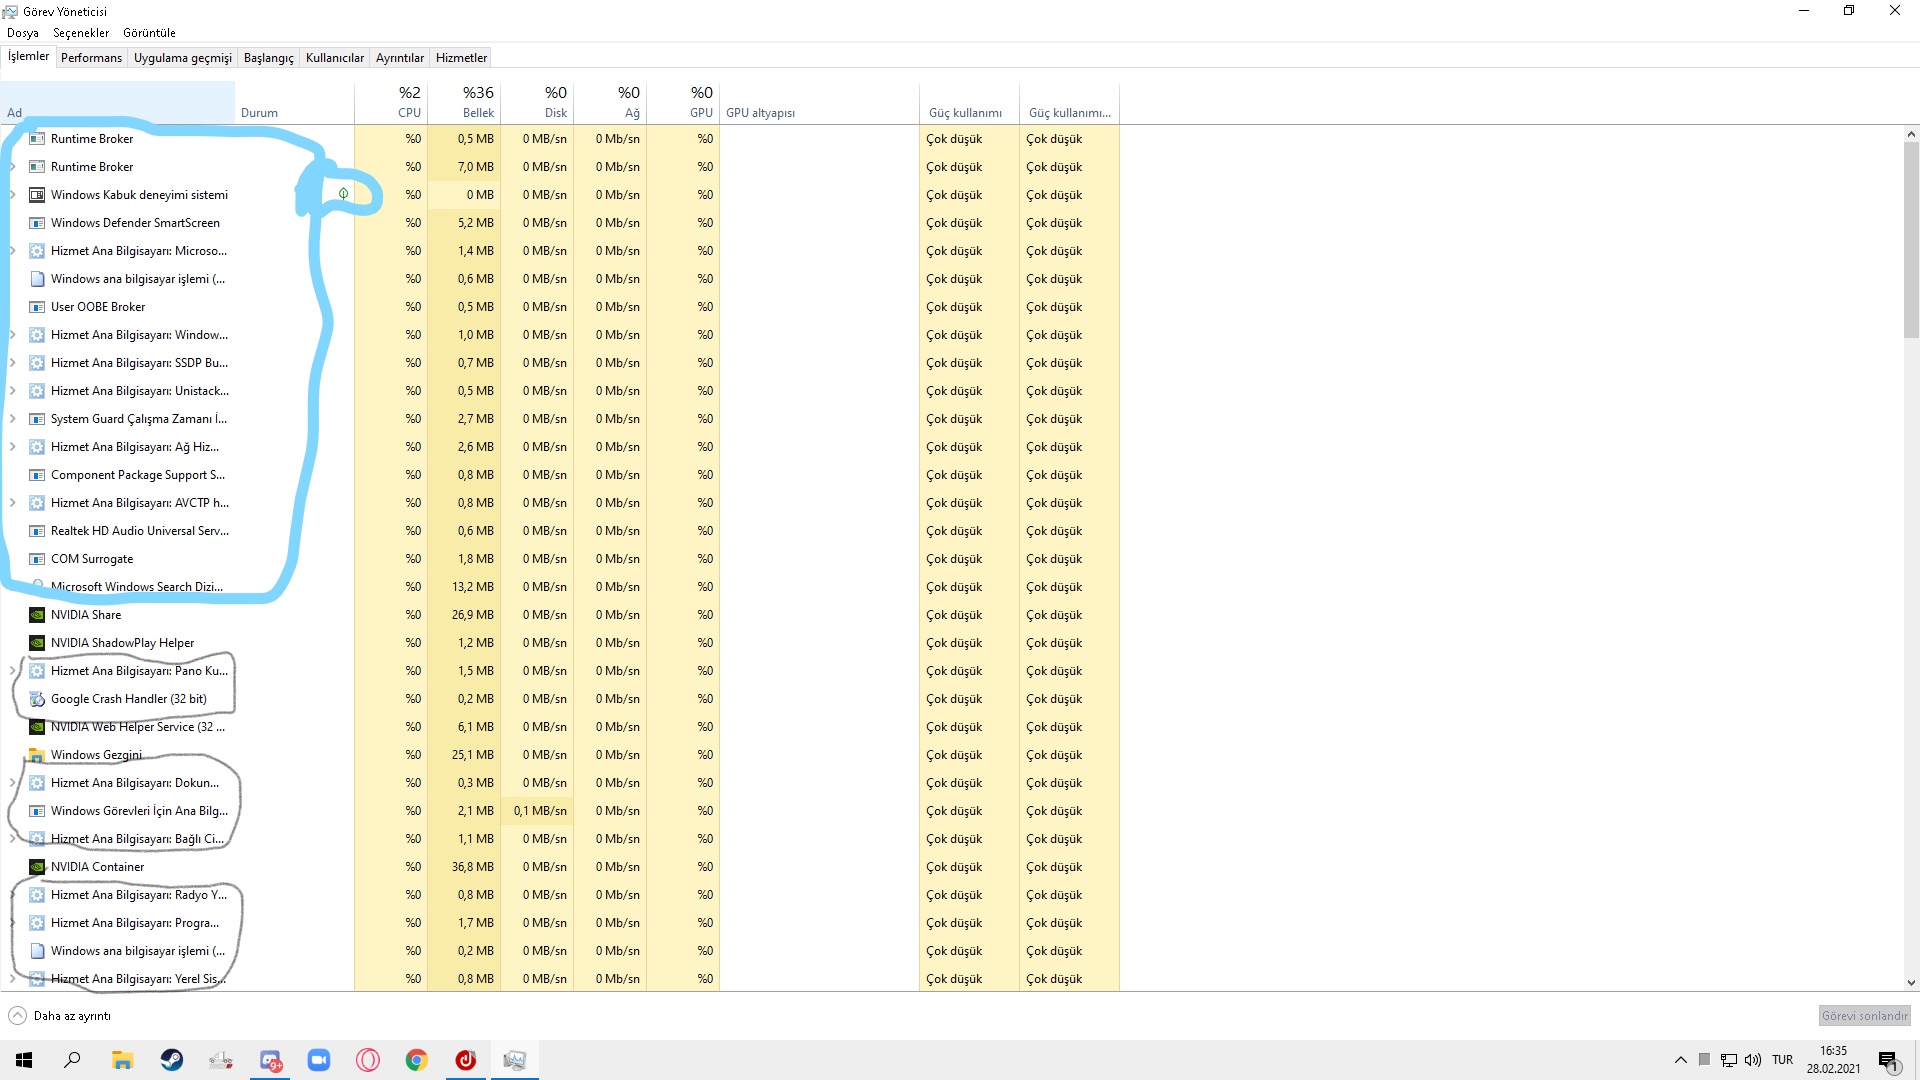This screenshot has width=1920, height=1080.
Task: Expand Hizmet Ana Bilgisayarı: AVCTP row
Action: tap(13, 503)
